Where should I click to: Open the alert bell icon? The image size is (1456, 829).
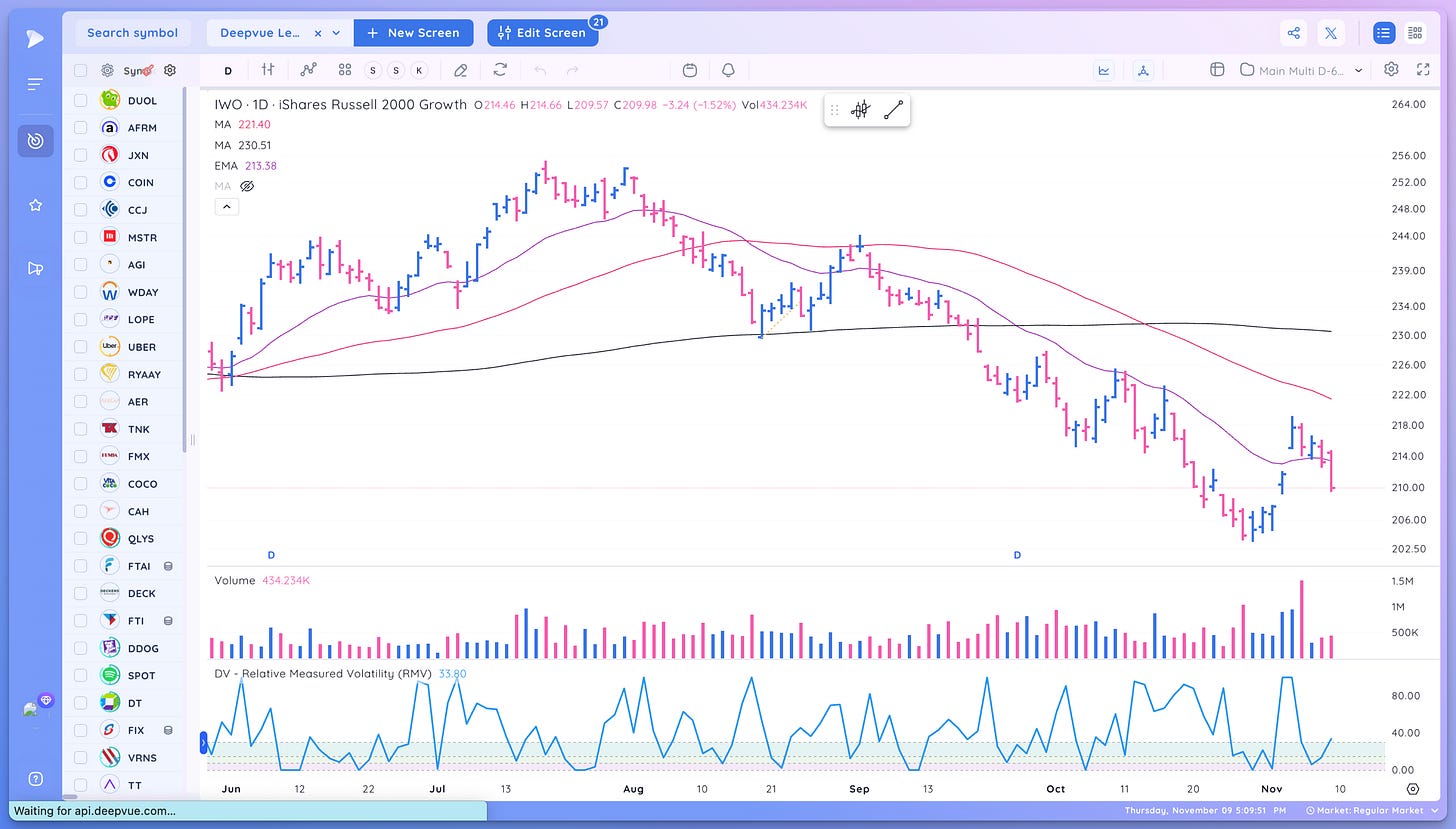point(728,70)
